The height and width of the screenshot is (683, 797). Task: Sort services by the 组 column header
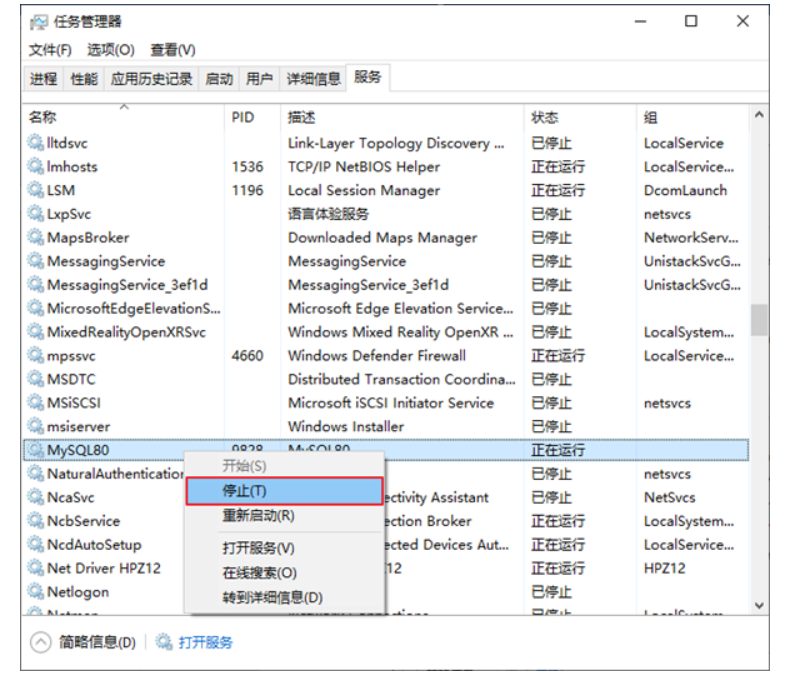click(x=692, y=117)
